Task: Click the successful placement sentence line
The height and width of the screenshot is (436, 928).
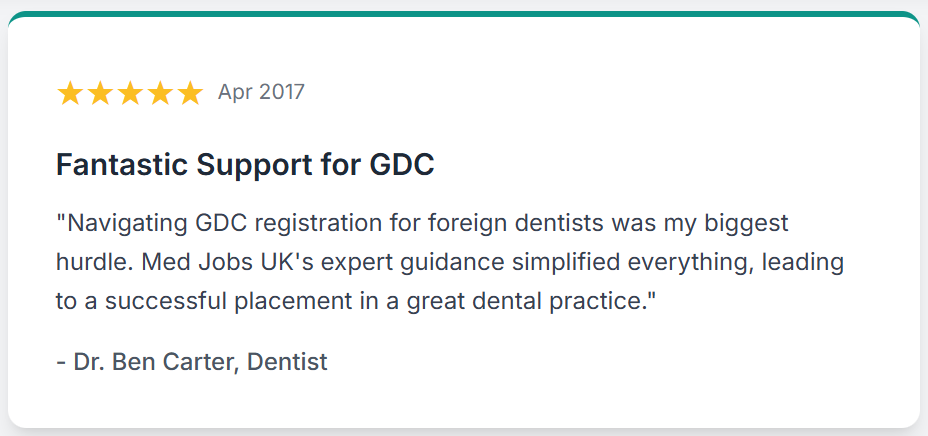Action: [357, 301]
